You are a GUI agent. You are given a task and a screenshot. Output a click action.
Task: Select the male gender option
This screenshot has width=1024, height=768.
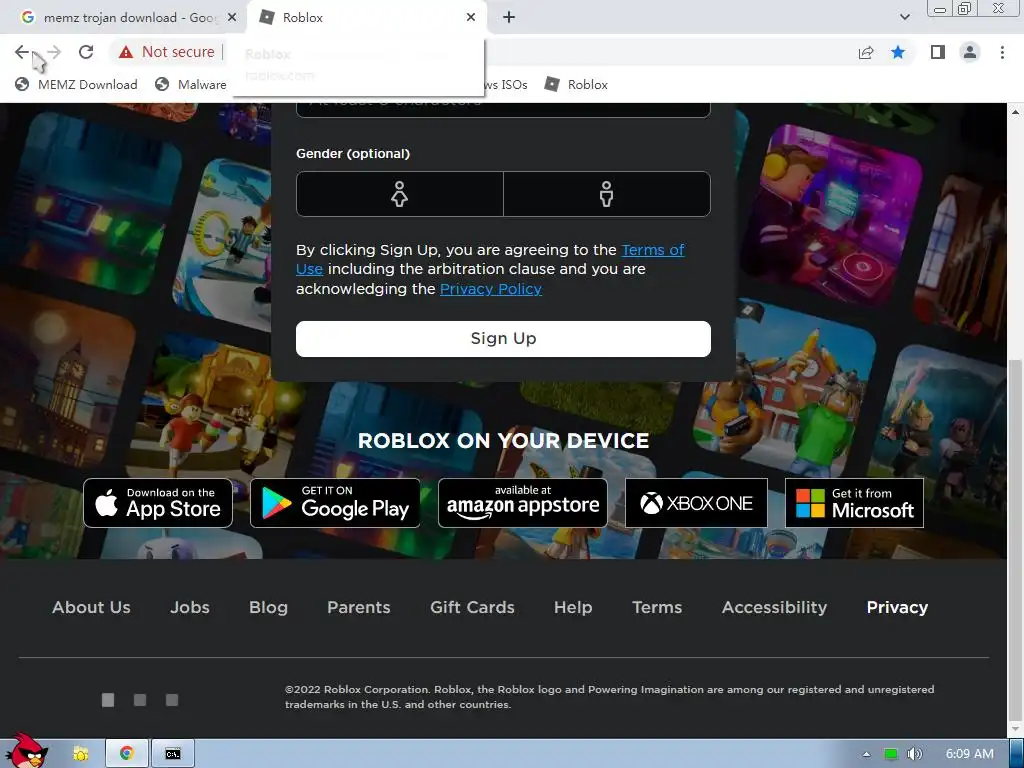607,194
